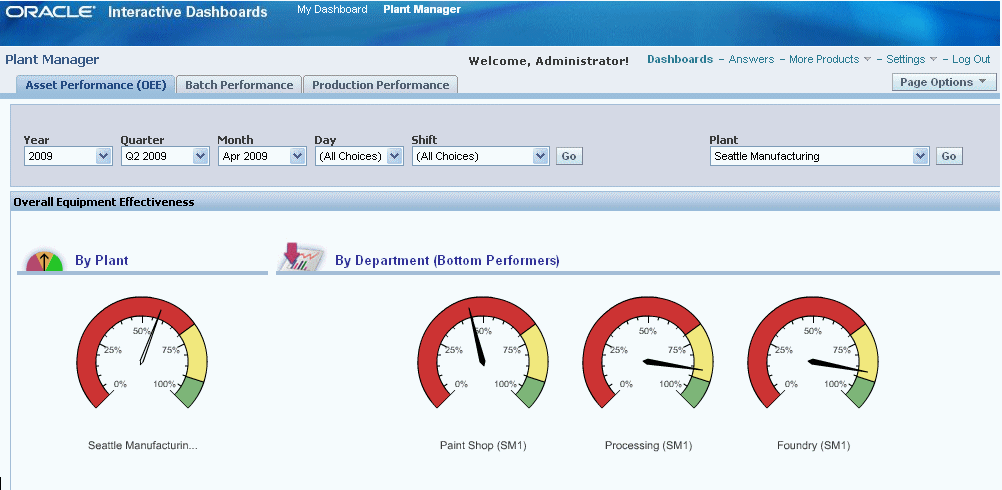
Task: Click the By Department chart icon
Action: (302, 257)
